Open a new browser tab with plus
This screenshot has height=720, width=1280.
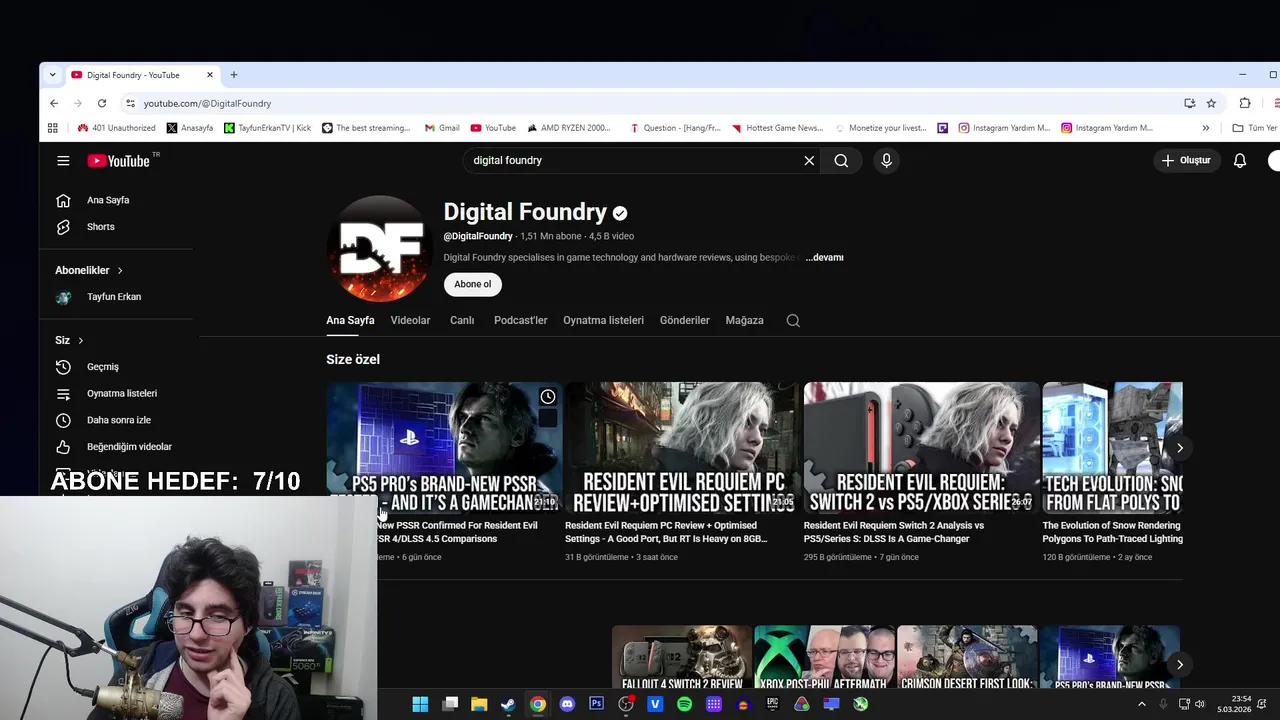234,75
